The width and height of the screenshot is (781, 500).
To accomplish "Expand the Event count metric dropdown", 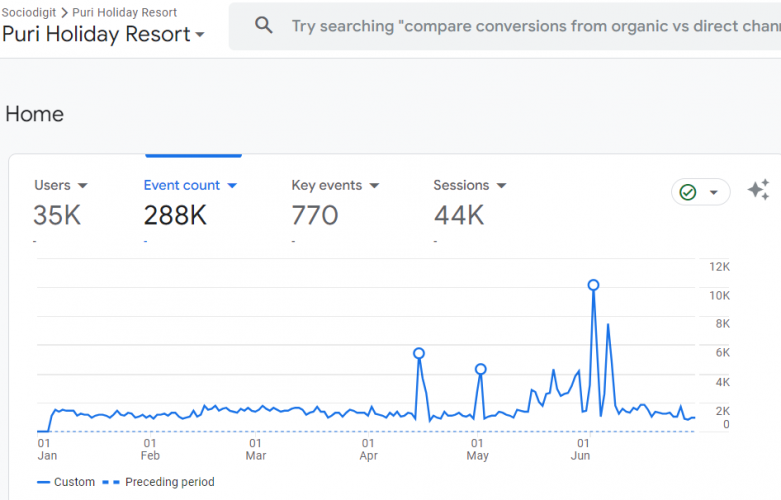I will [x=232, y=186].
